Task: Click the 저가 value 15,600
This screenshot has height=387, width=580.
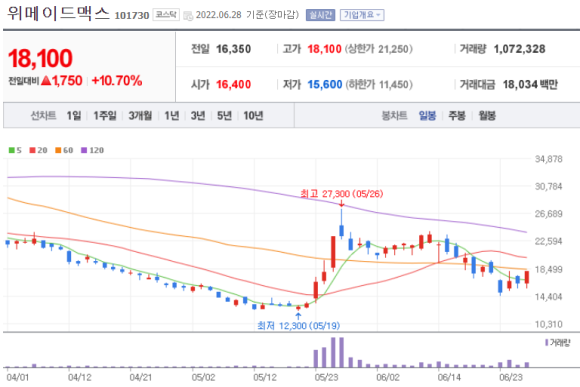Action: [x=325, y=84]
